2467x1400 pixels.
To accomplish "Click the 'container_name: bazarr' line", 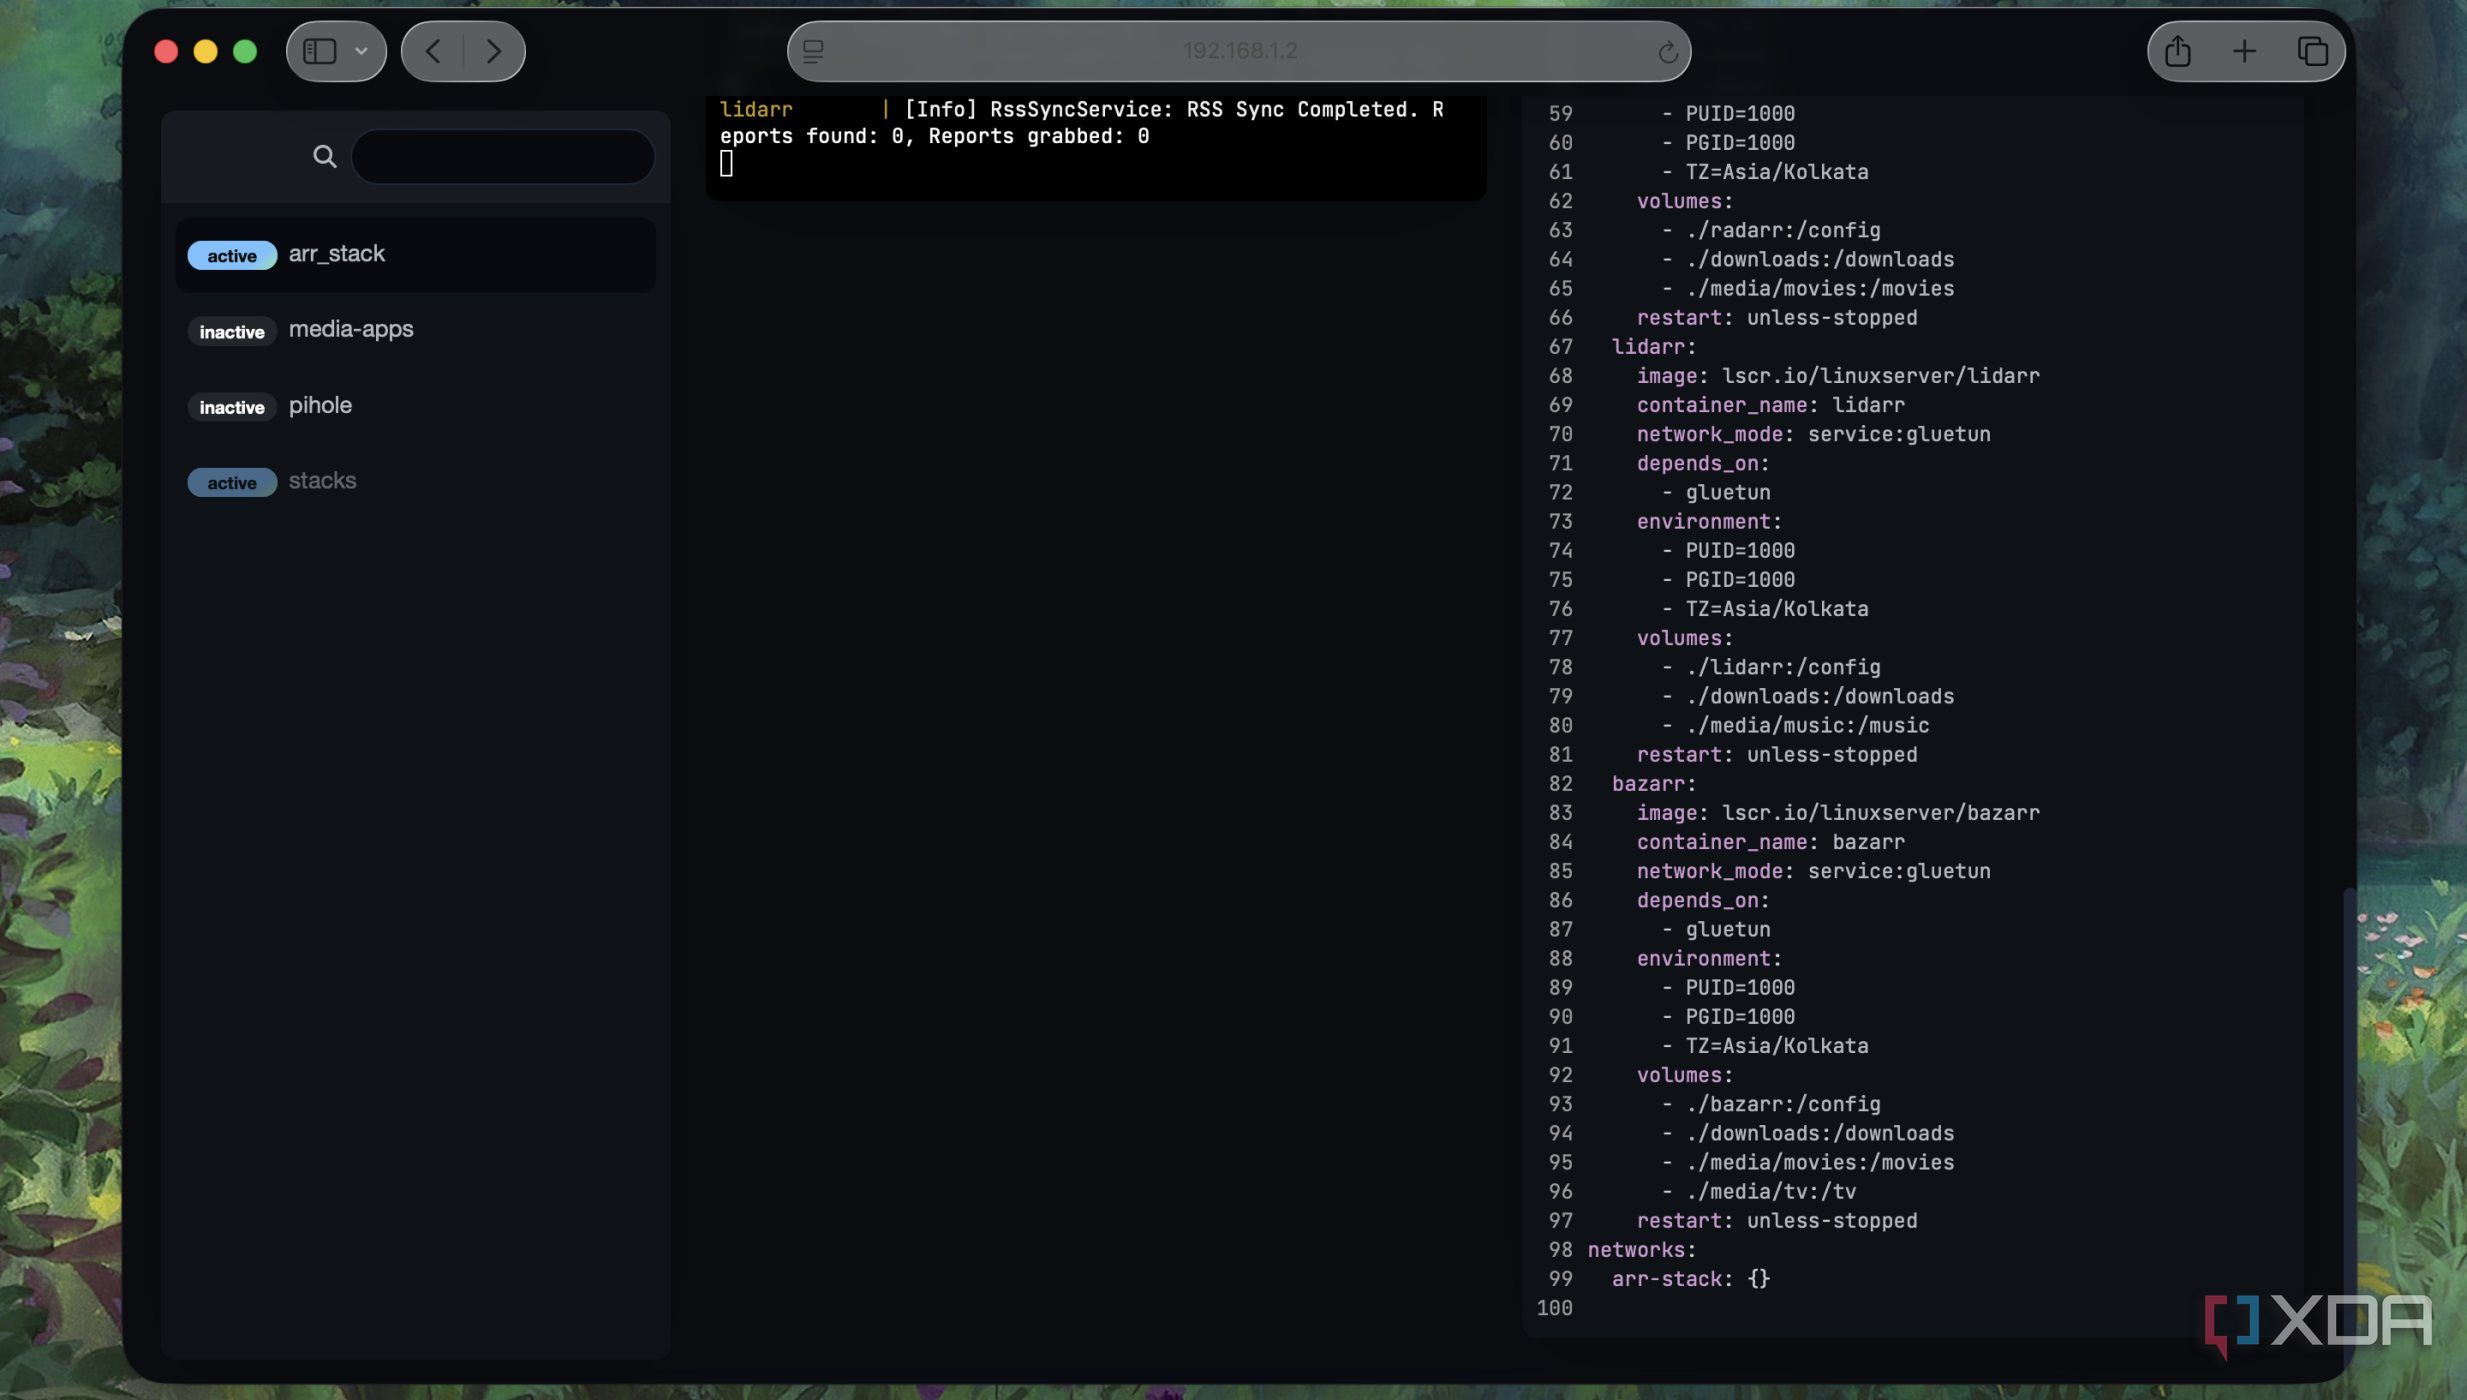I will (1770, 842).
